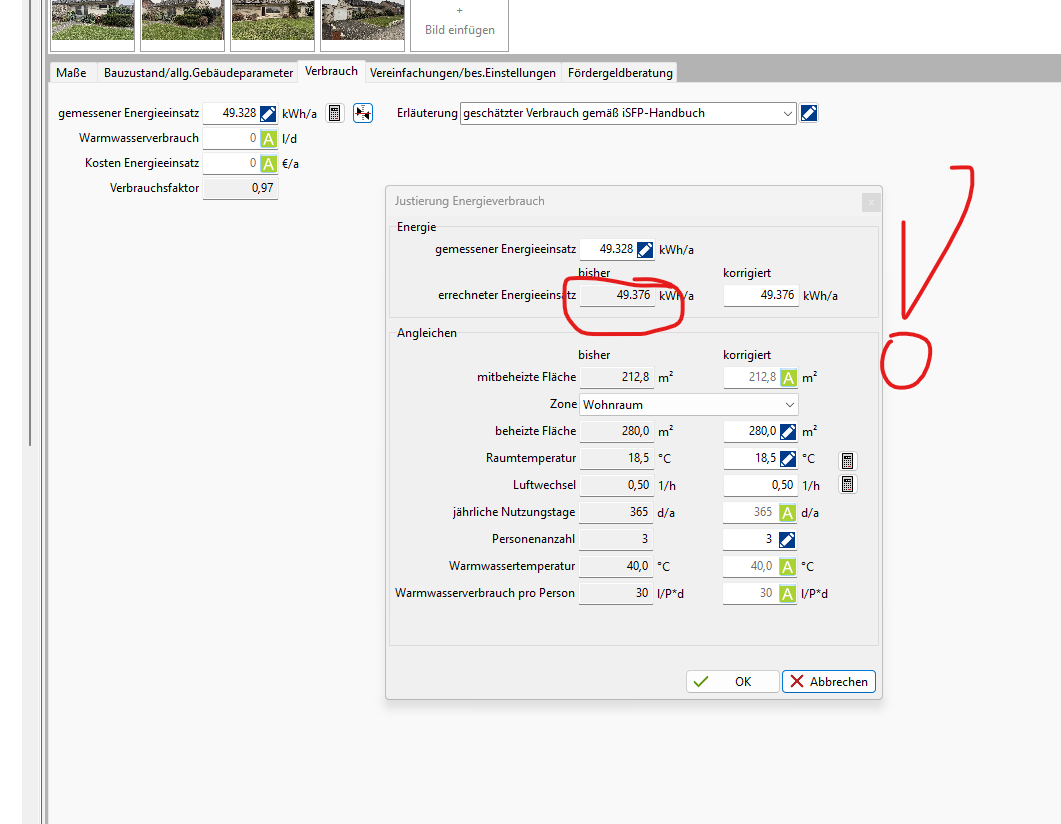Switch to Bauzustand/allg.Gebäudeparameter tab

[198, 73]
